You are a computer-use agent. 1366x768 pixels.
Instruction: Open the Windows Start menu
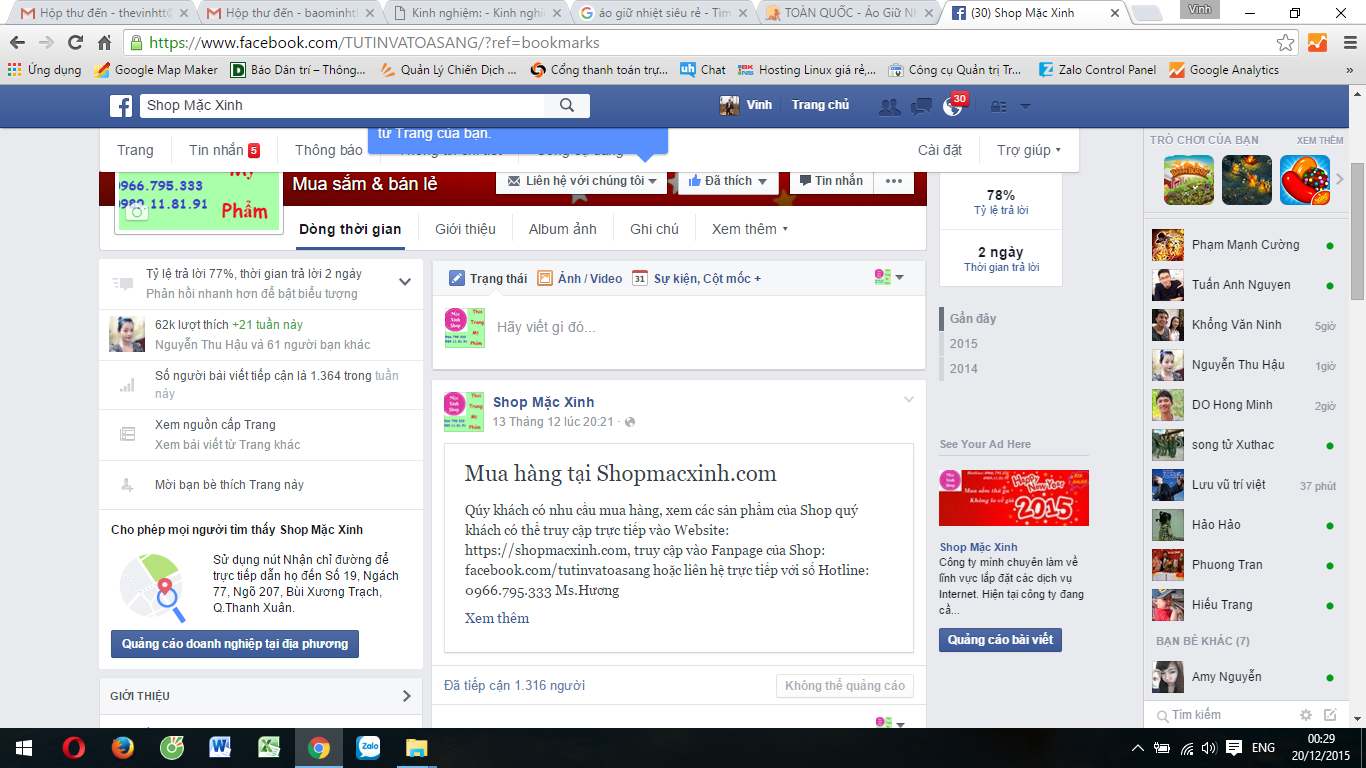[24, 747]
